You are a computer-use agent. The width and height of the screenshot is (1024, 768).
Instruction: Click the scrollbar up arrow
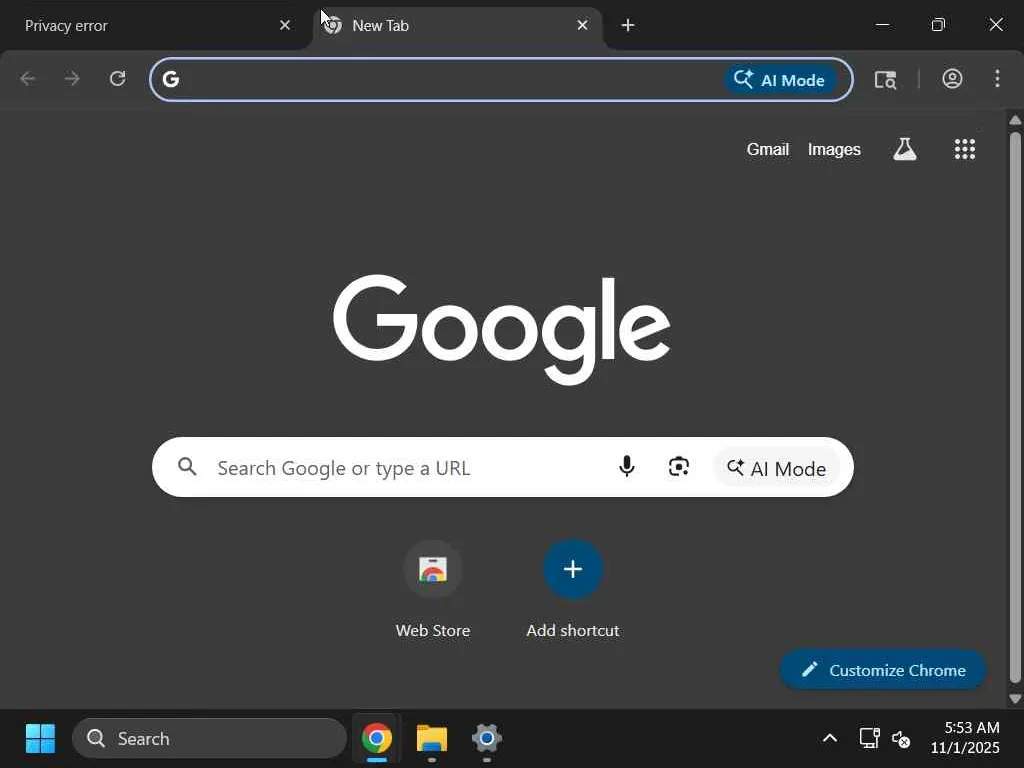point(1015,120)
